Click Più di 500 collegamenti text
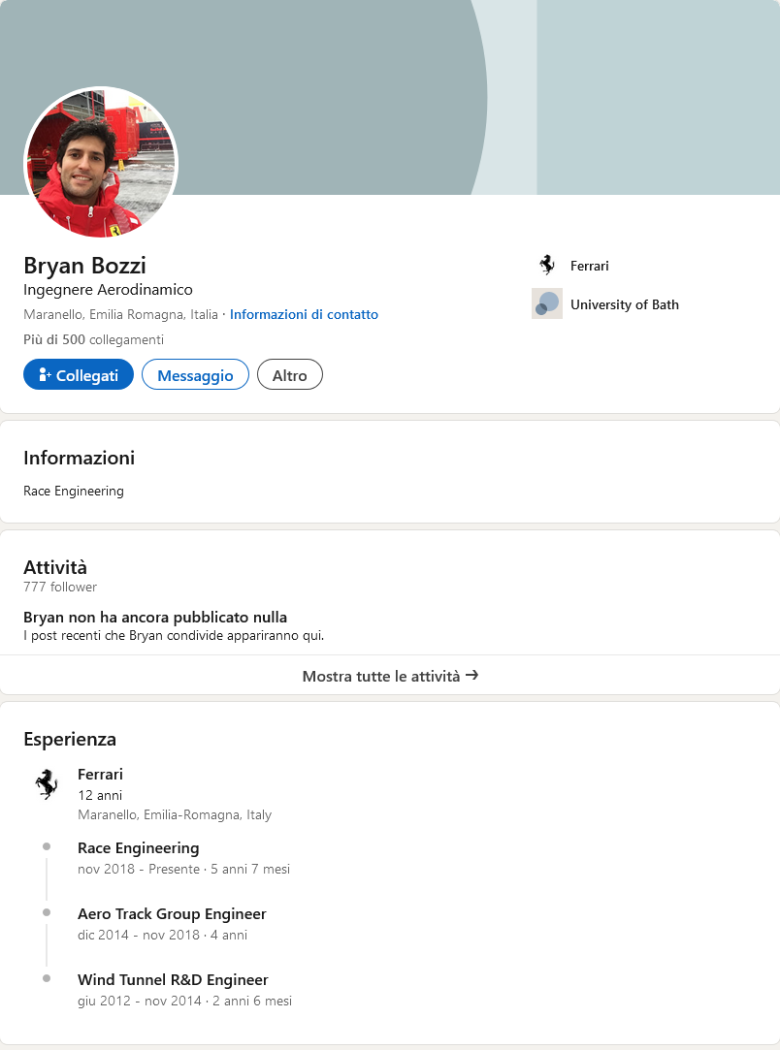This screenshot has height=1050, width=780. (x=94, y=340)
